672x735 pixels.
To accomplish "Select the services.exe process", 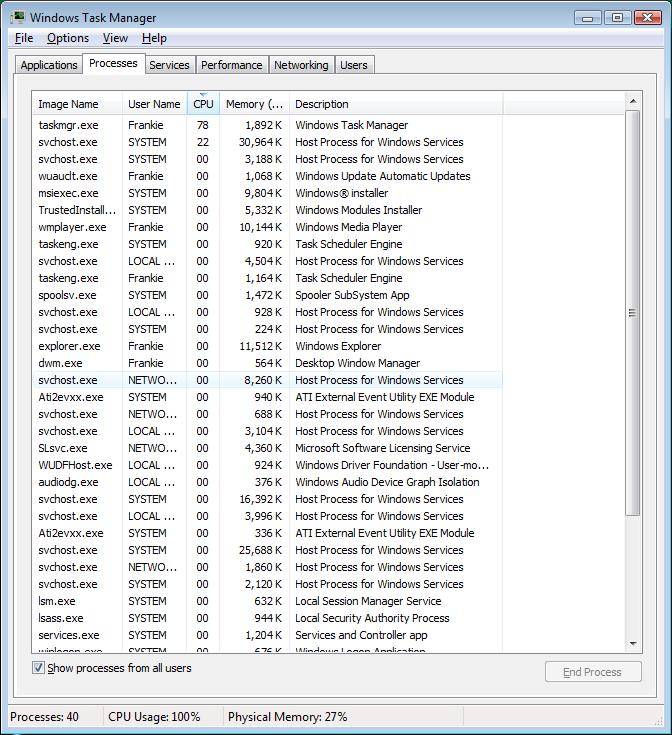I will point(267,635).
